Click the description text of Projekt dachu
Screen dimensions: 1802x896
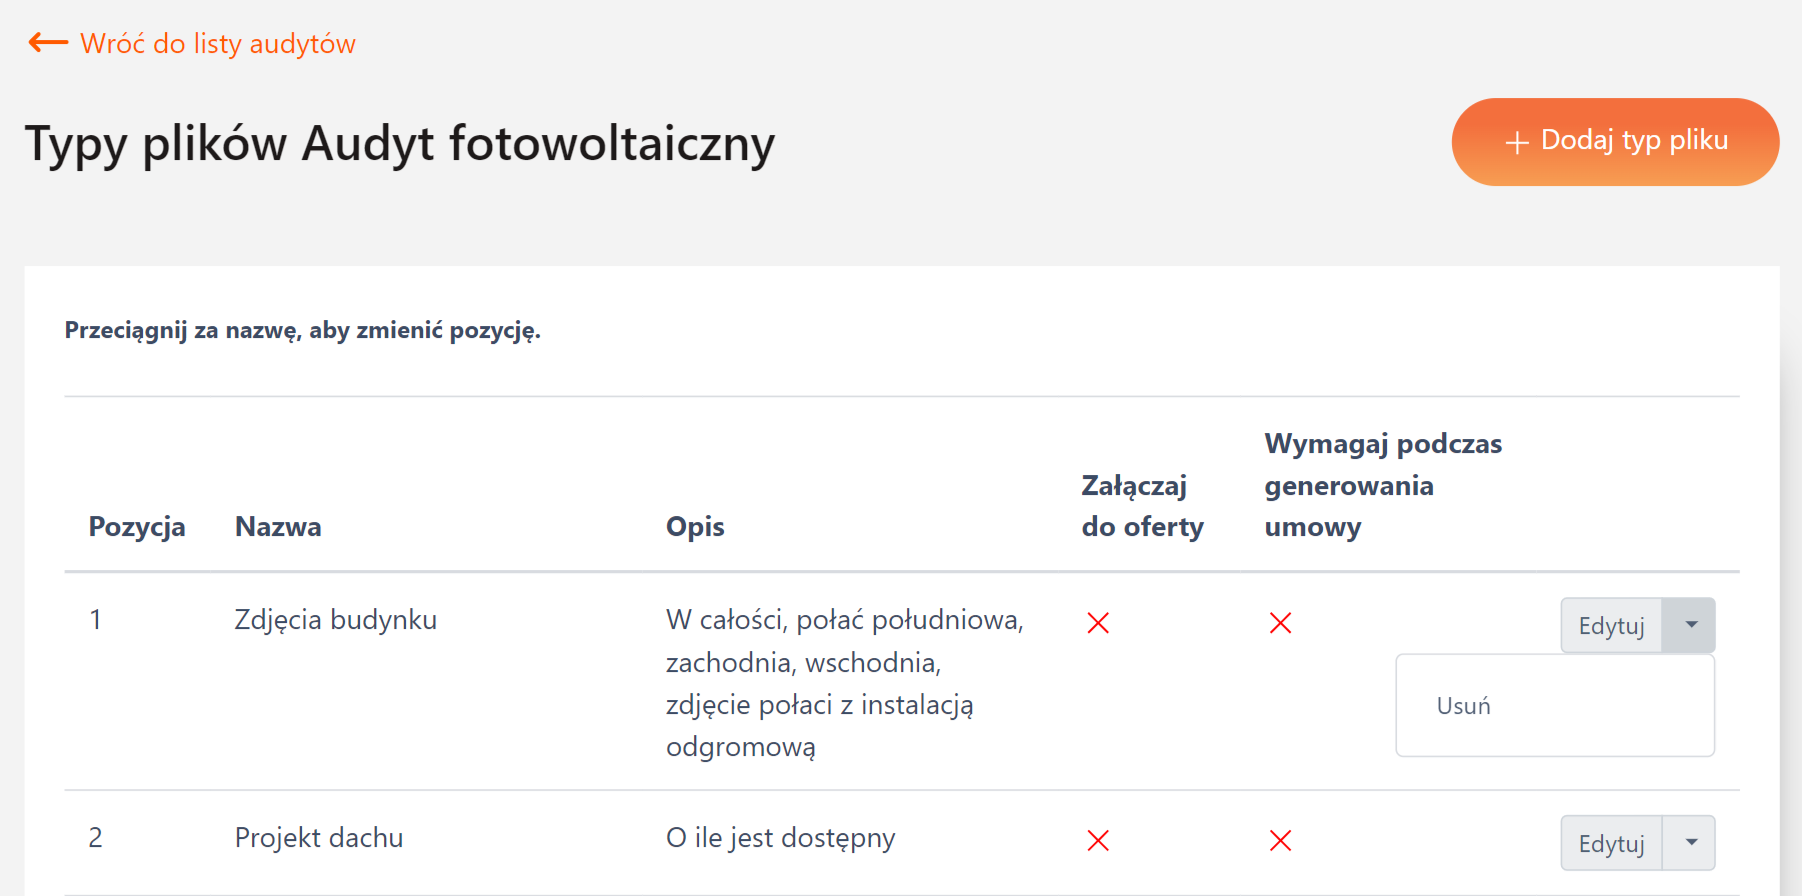click(780, 838)
